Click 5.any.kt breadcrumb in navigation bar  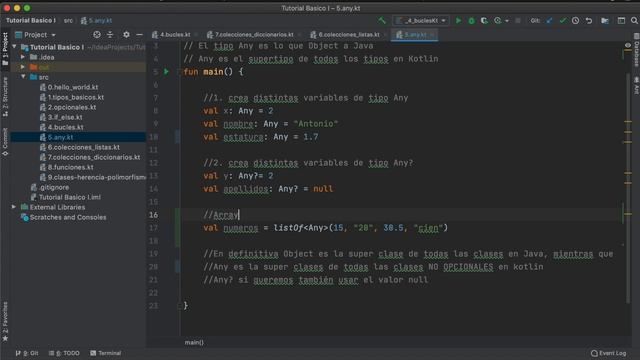[97, 20]
